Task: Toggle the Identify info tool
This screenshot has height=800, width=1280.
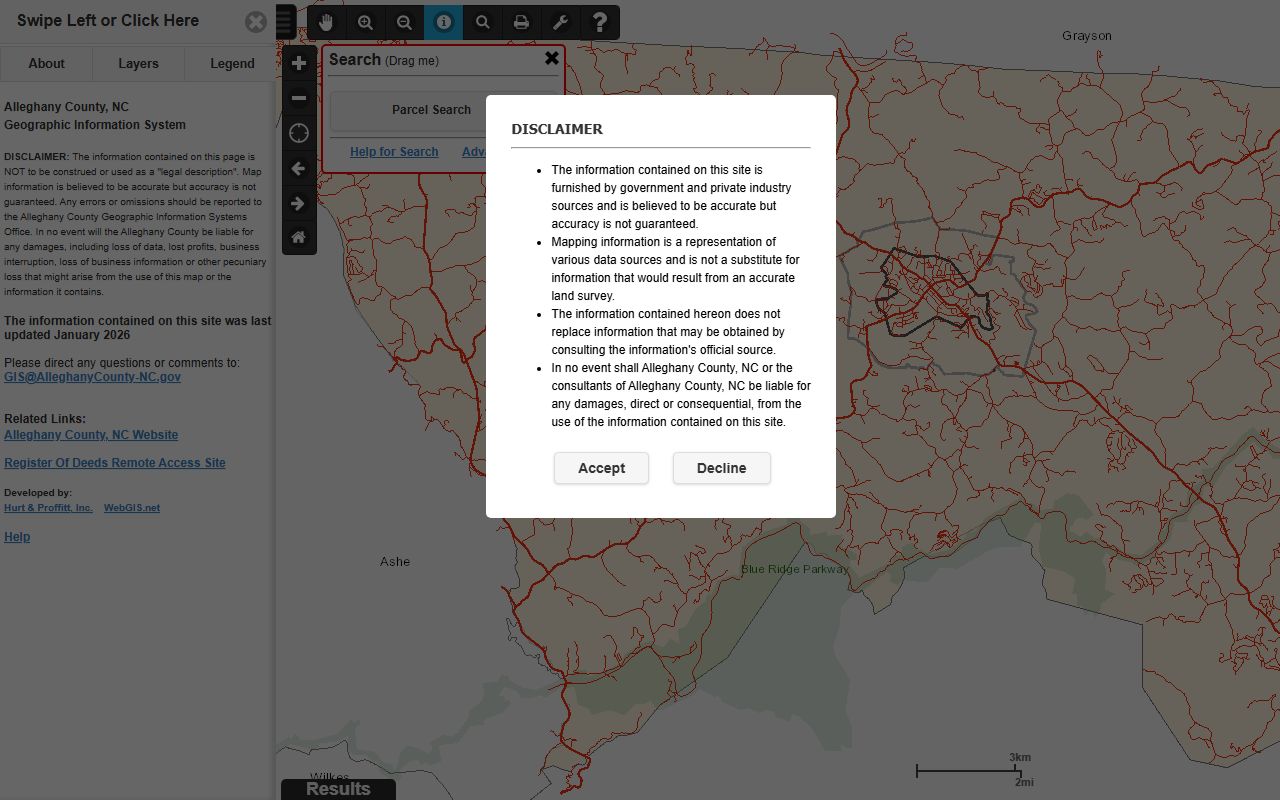Action: point(444,22)
